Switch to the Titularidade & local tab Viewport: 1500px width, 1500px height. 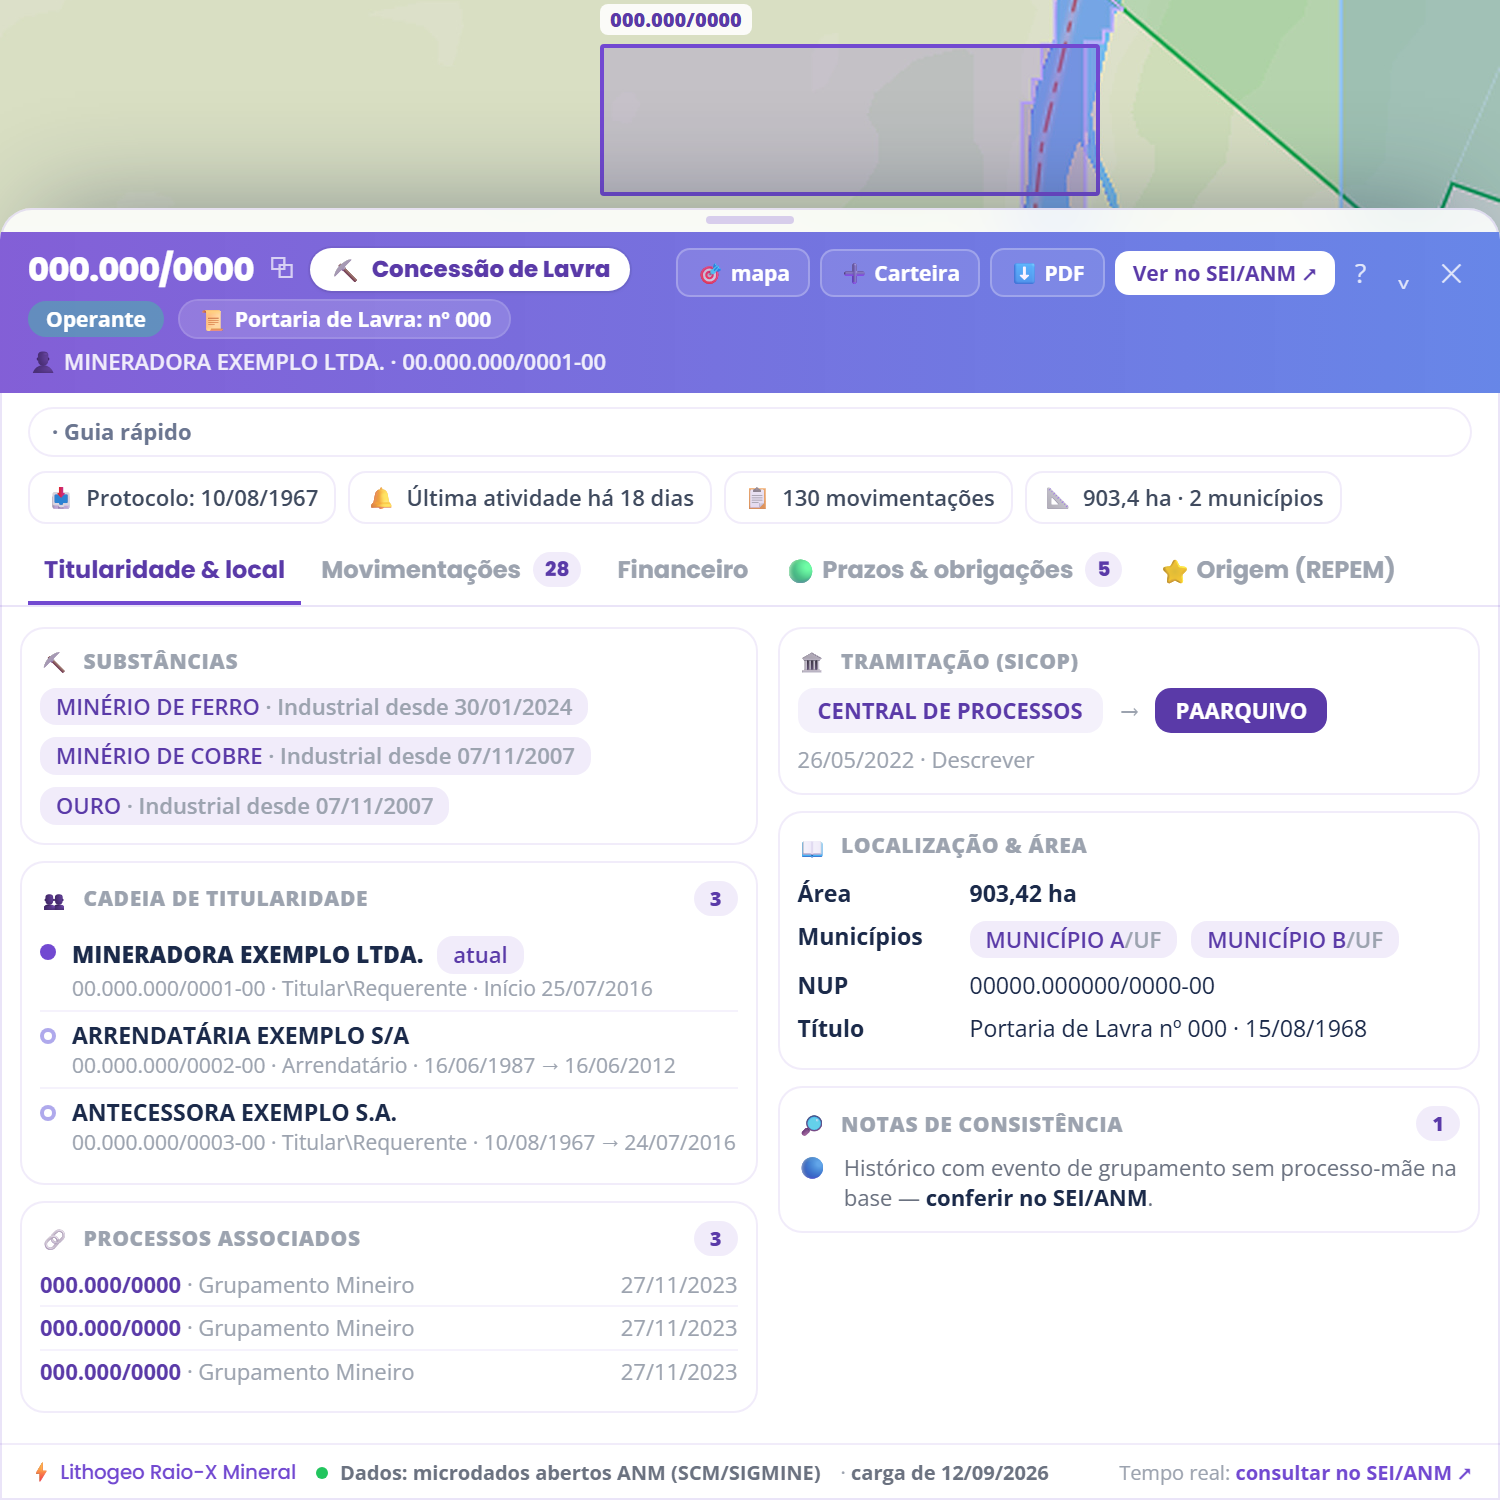pos(165,570)
